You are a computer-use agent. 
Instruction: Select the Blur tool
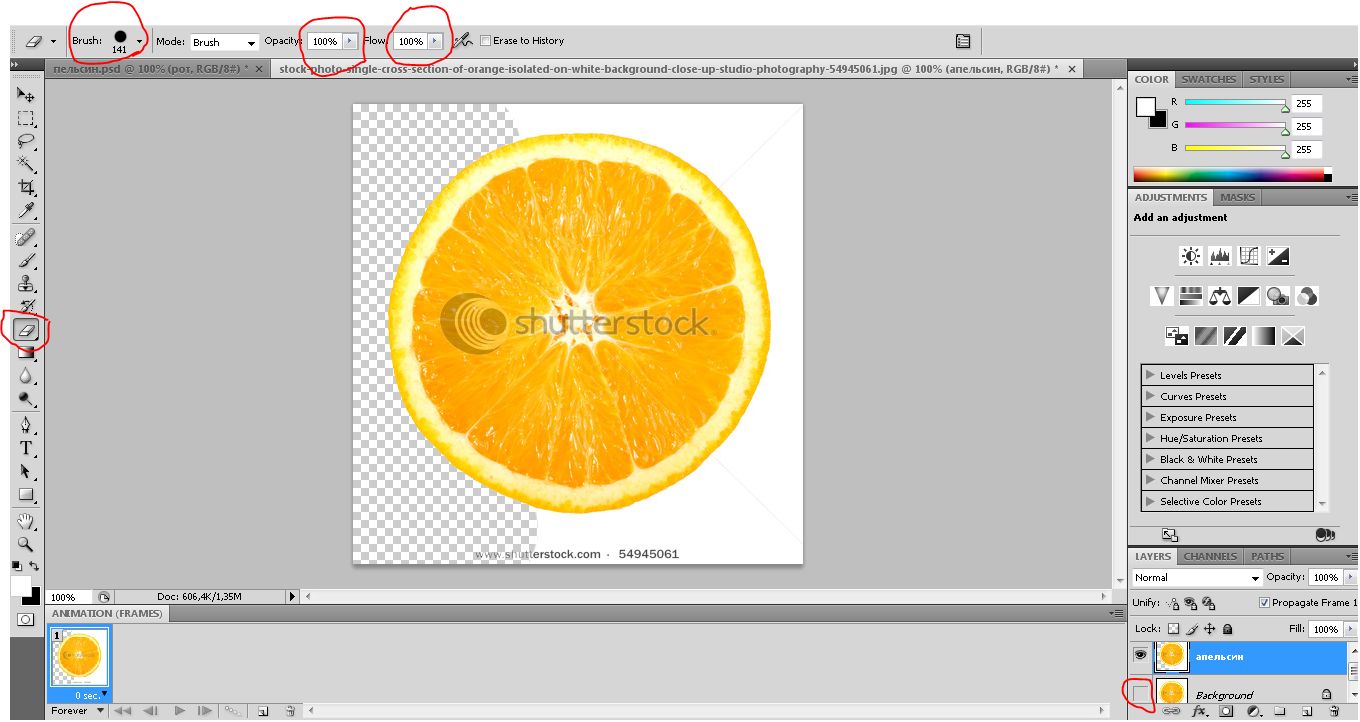26,376
